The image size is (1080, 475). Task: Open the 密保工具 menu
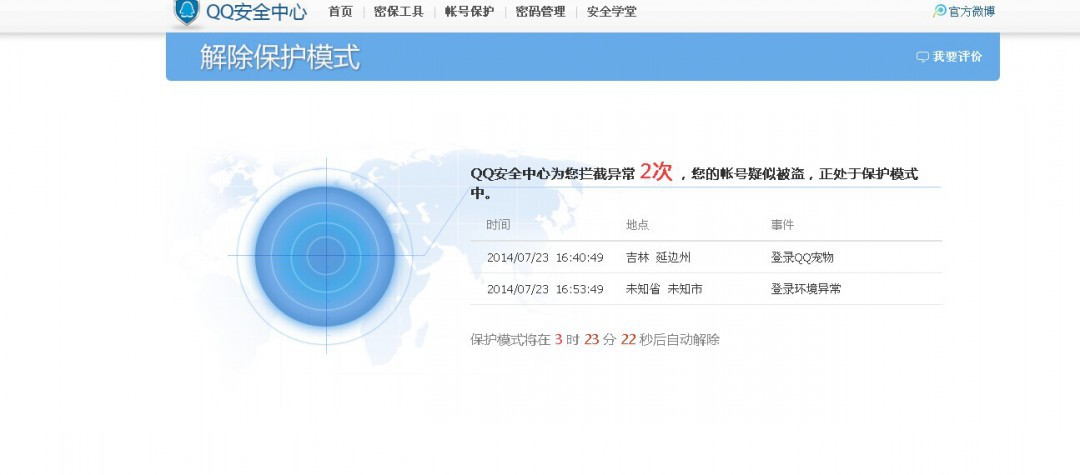[x=399, y=12]
